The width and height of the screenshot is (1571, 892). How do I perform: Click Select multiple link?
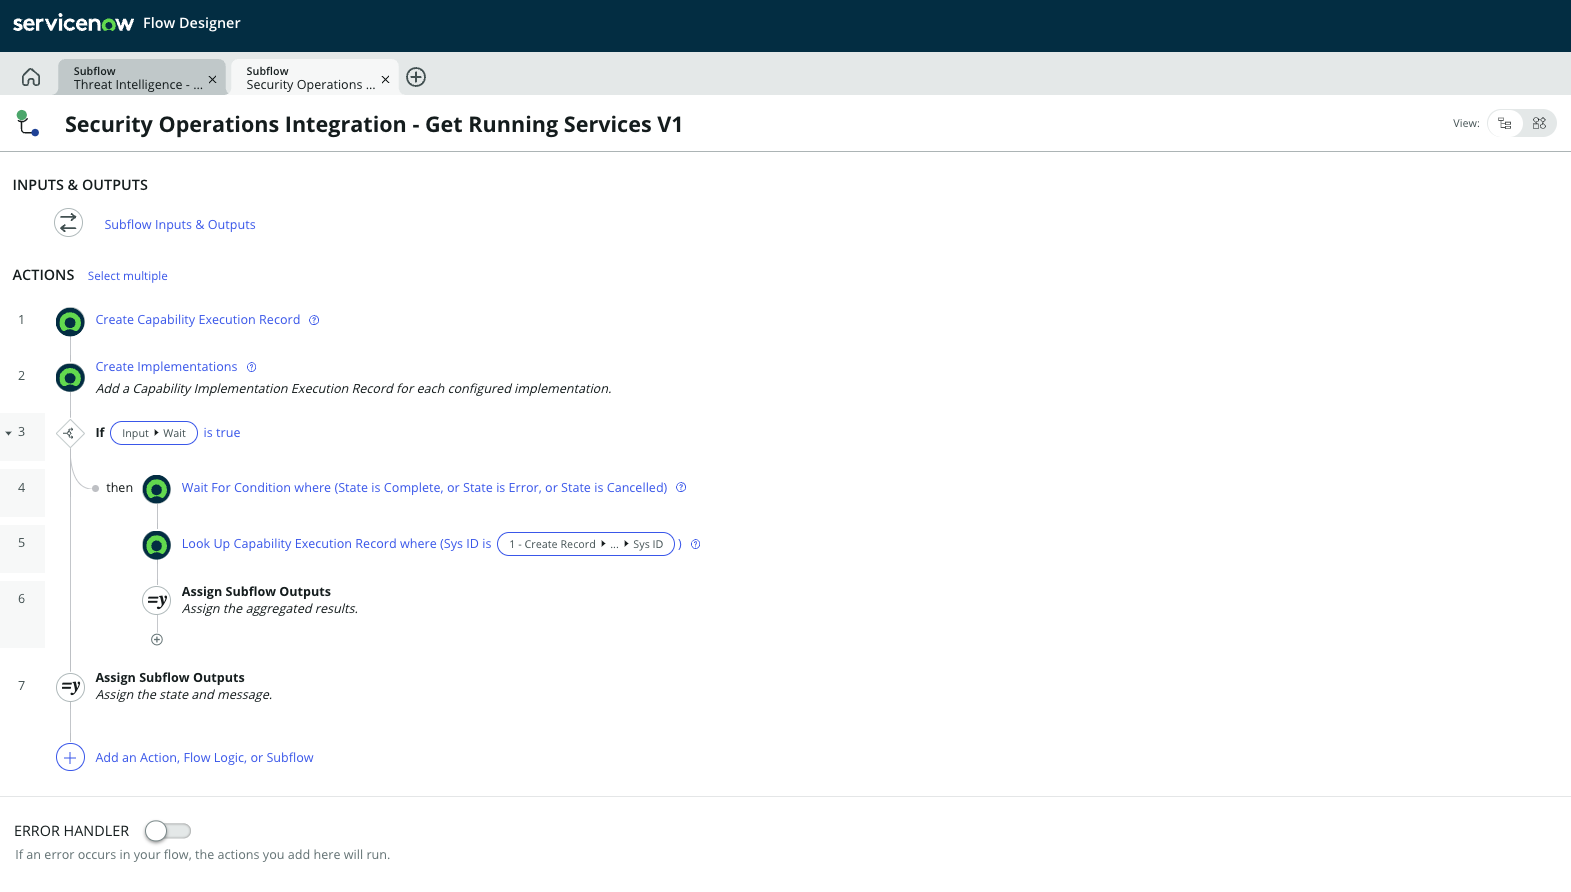pyautogui.click(x=128, y=276)
